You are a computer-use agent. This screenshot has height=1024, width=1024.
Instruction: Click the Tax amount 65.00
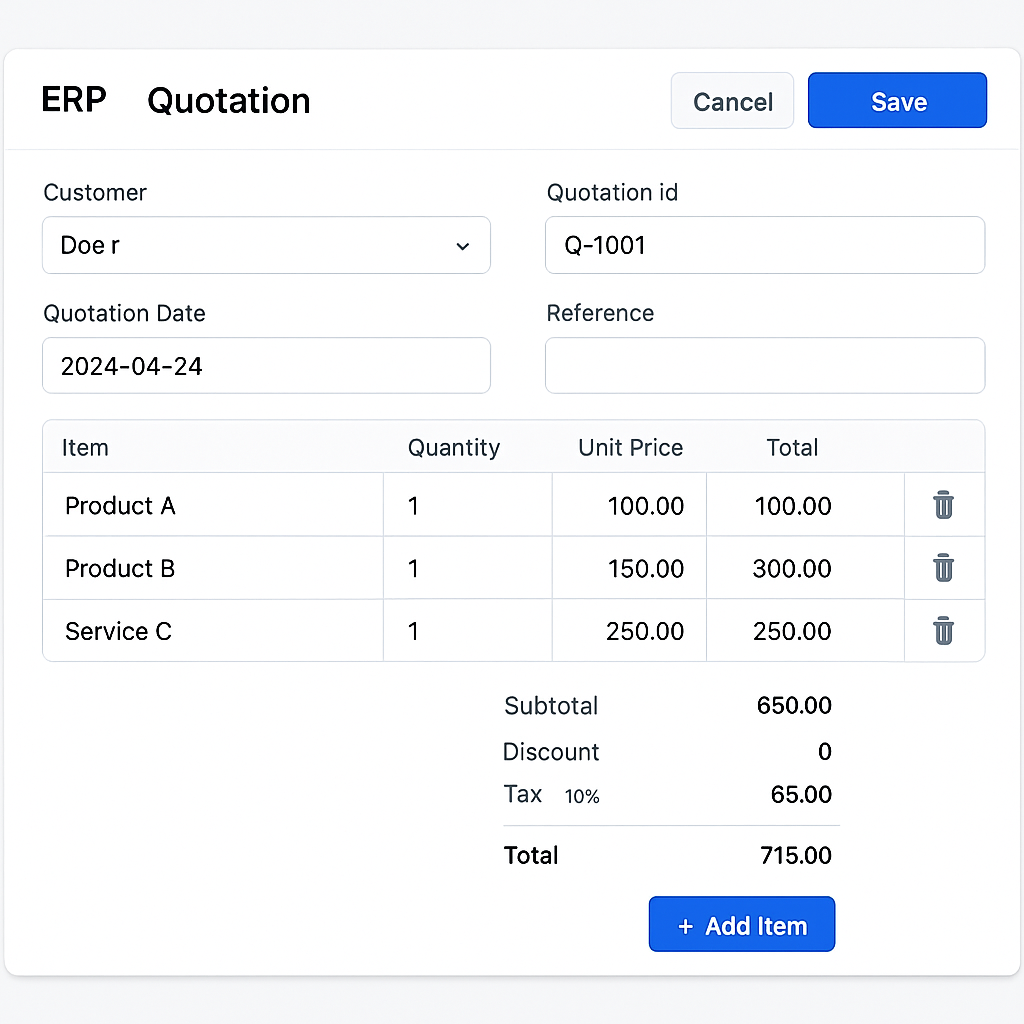pyautogui.click(x=801, y=795)
